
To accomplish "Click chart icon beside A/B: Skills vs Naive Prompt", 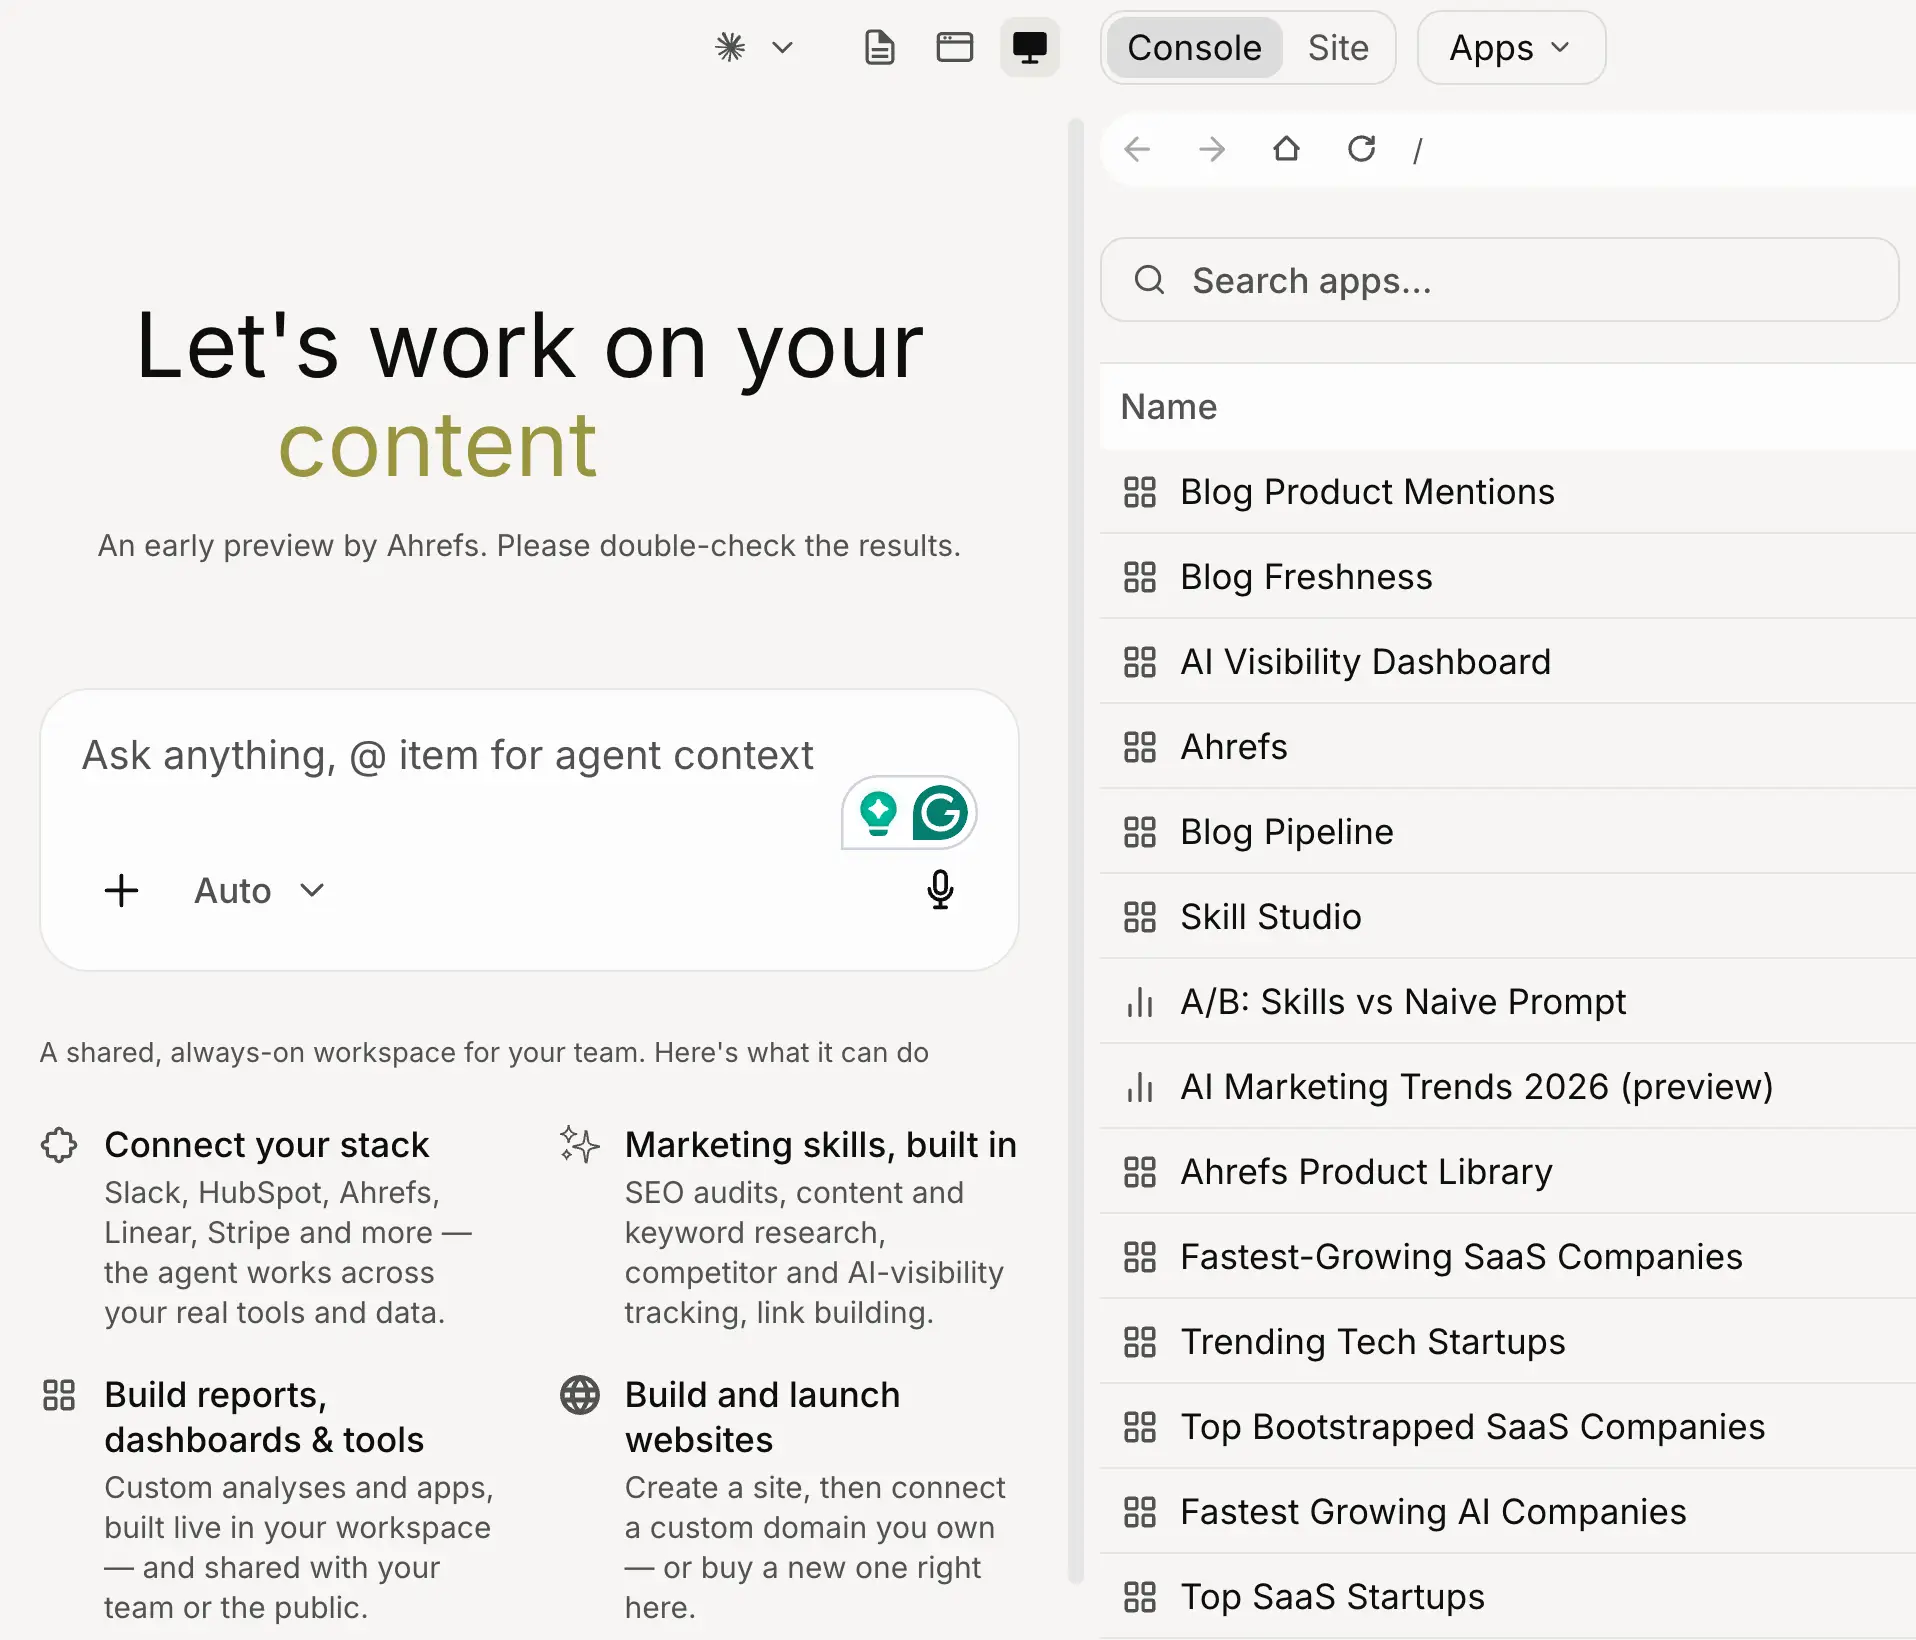I will click(1139, 1002).
